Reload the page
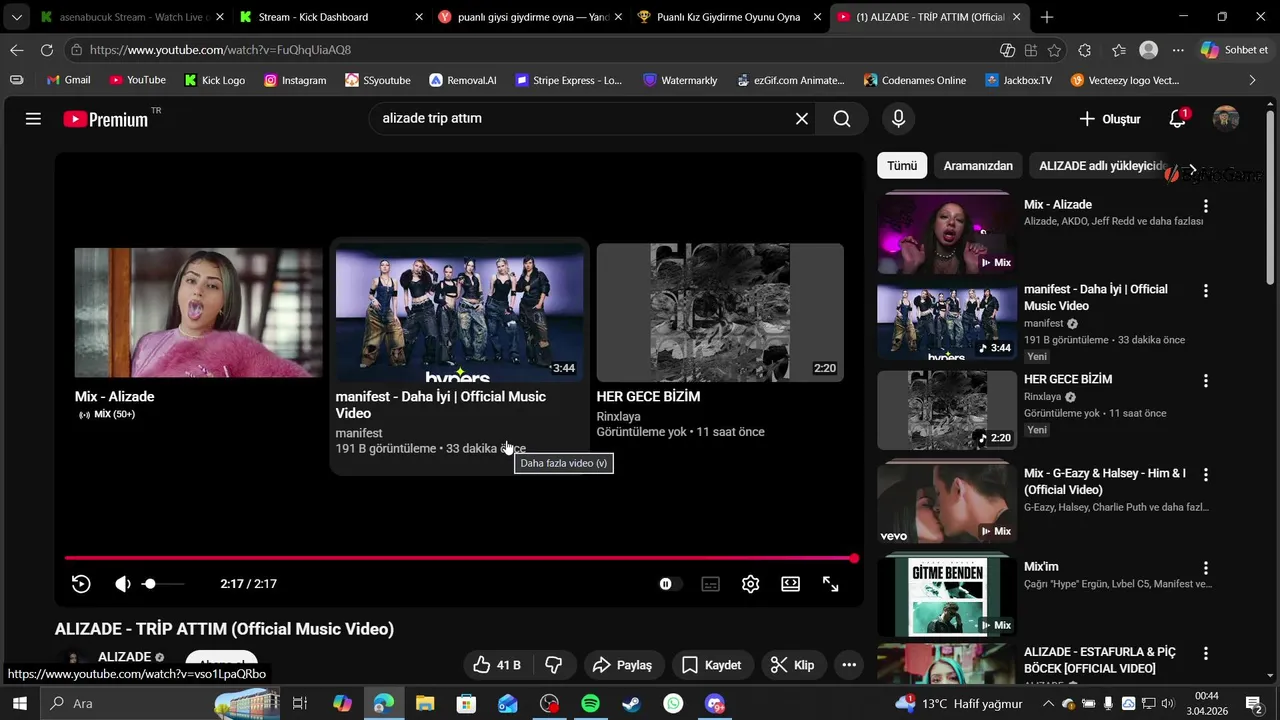1280x720 pixels. pyautogui.click(x=47, y=50)
